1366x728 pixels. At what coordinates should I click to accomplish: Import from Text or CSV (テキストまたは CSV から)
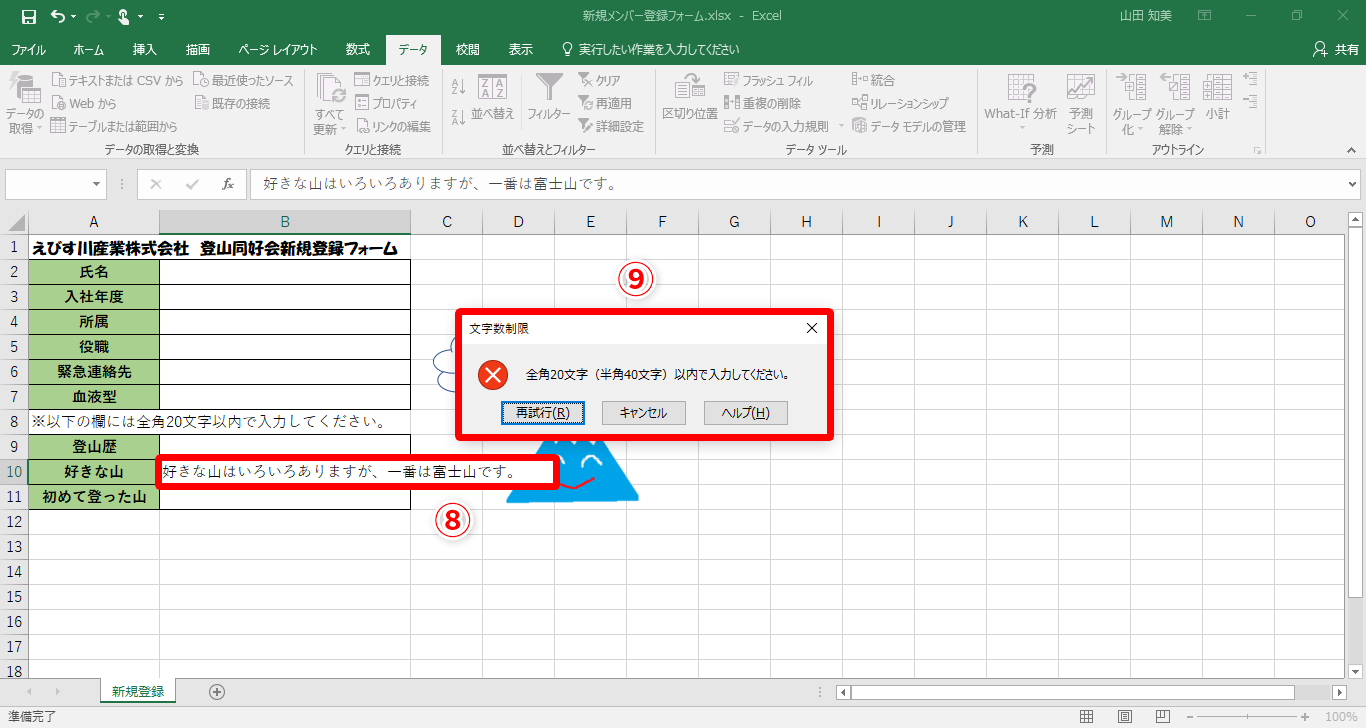click(117, 80)
